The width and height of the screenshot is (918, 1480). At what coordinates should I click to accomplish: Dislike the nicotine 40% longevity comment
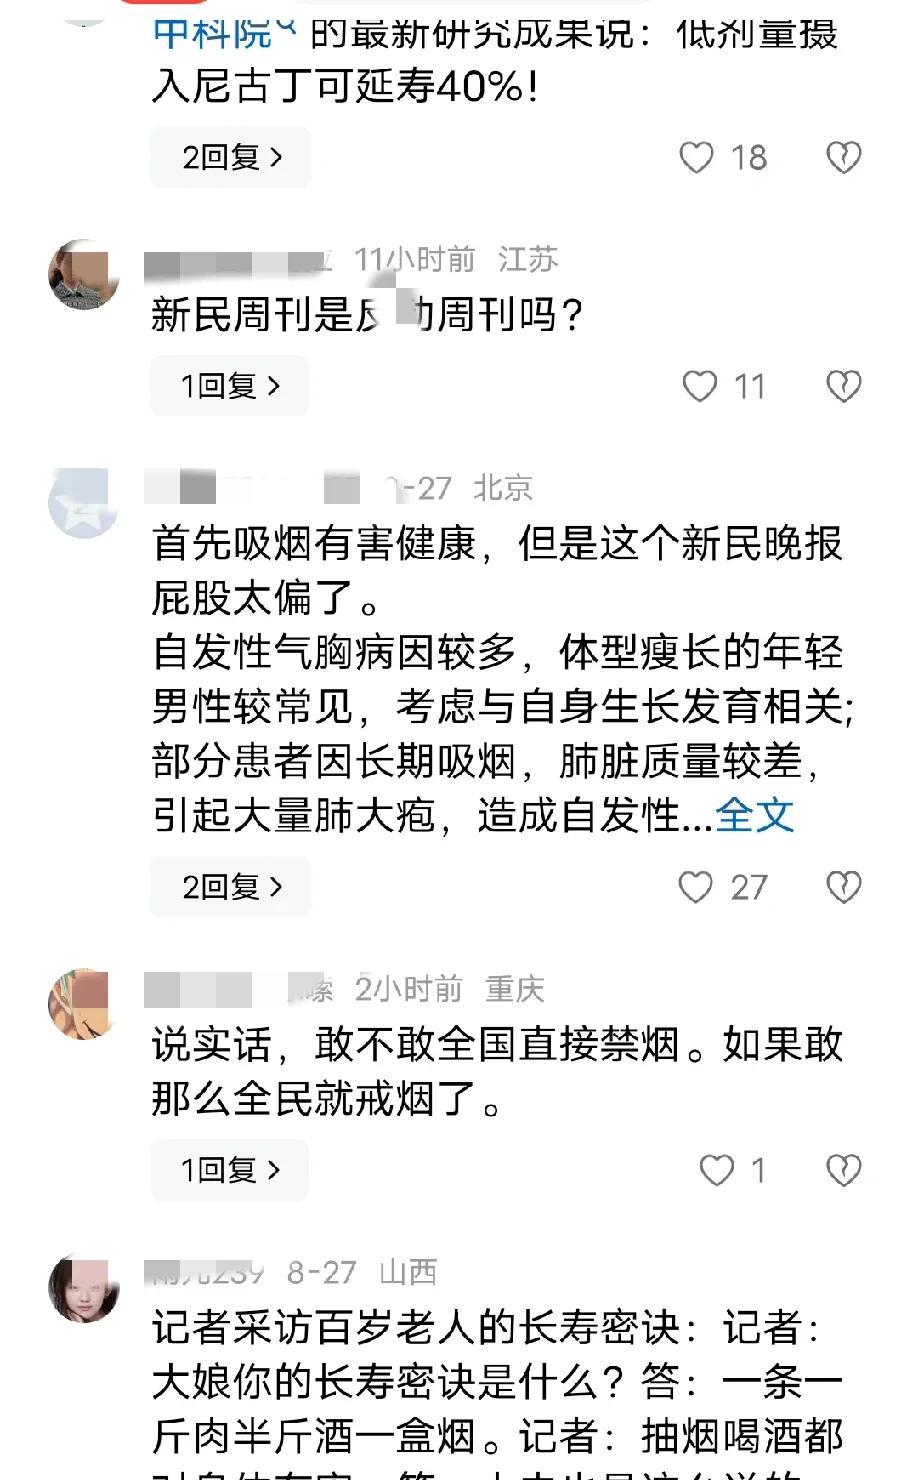coord(844,158)
